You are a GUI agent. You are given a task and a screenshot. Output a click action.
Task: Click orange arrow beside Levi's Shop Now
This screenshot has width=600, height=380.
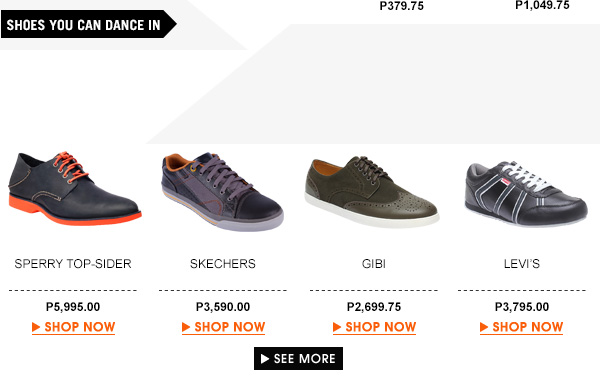tap(484, 327)
